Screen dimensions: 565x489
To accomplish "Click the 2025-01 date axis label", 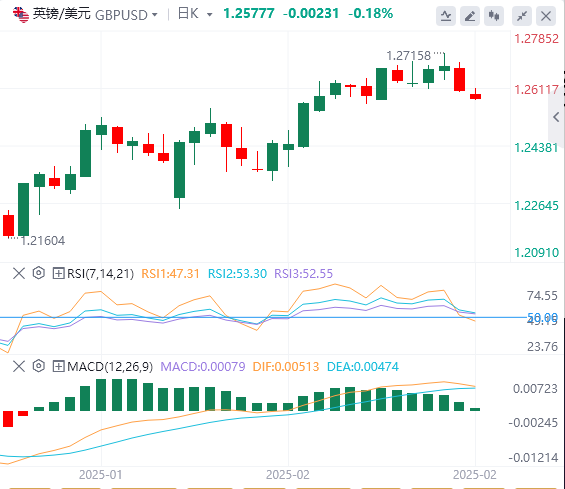I will pyautogui.click(x=101, y=475).
